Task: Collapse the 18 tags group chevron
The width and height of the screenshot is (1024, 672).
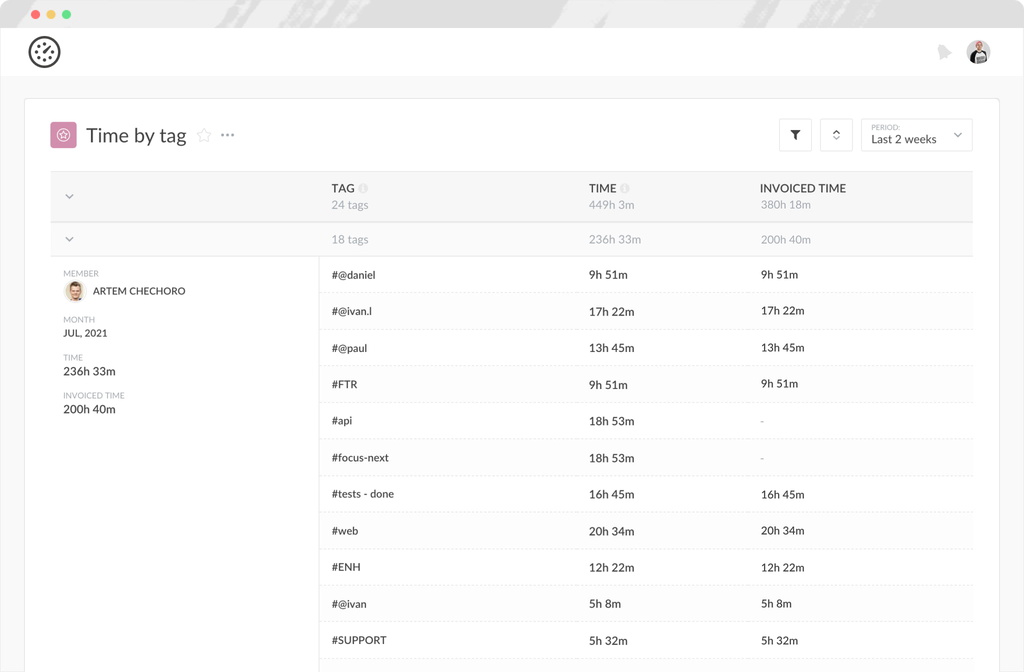Action: [69, 239]
